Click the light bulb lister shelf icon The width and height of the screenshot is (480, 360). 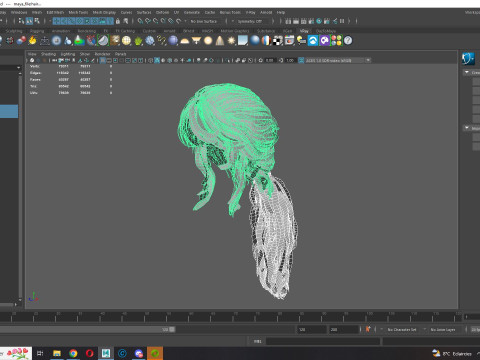(x=301, y=41)
